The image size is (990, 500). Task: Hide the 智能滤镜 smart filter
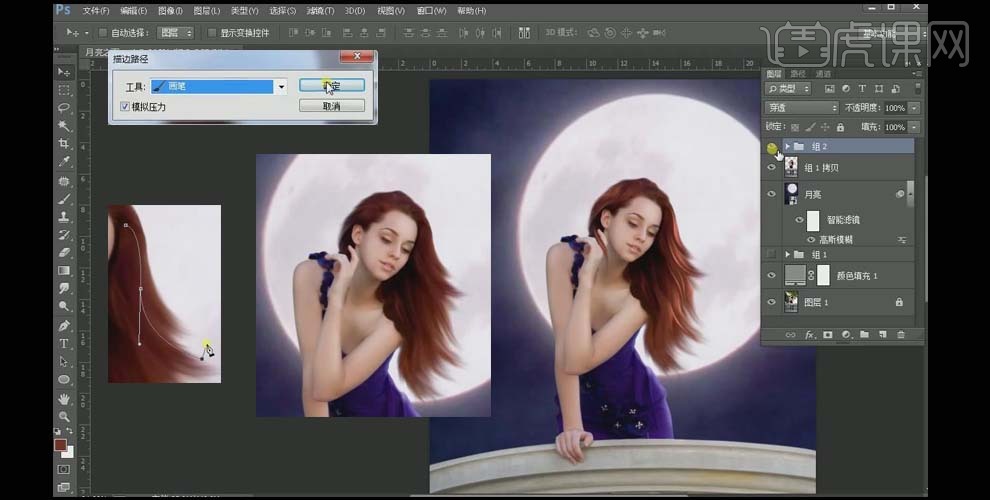799,220
